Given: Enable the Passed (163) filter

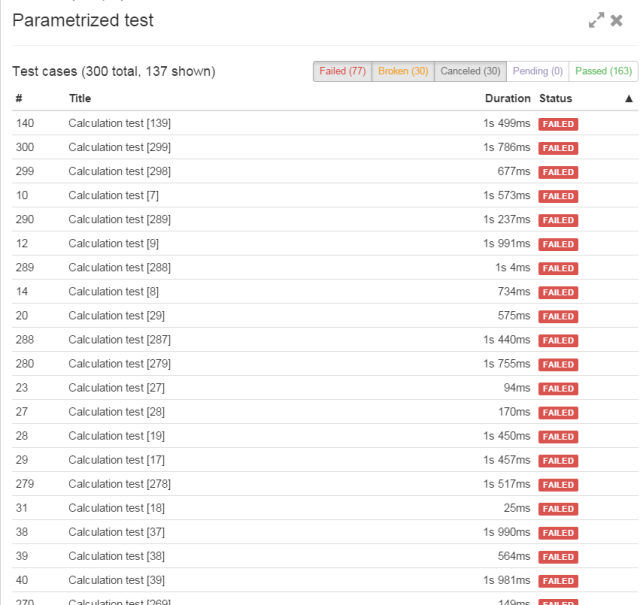Looking at the screenshot, I should (x=603, y=71).
